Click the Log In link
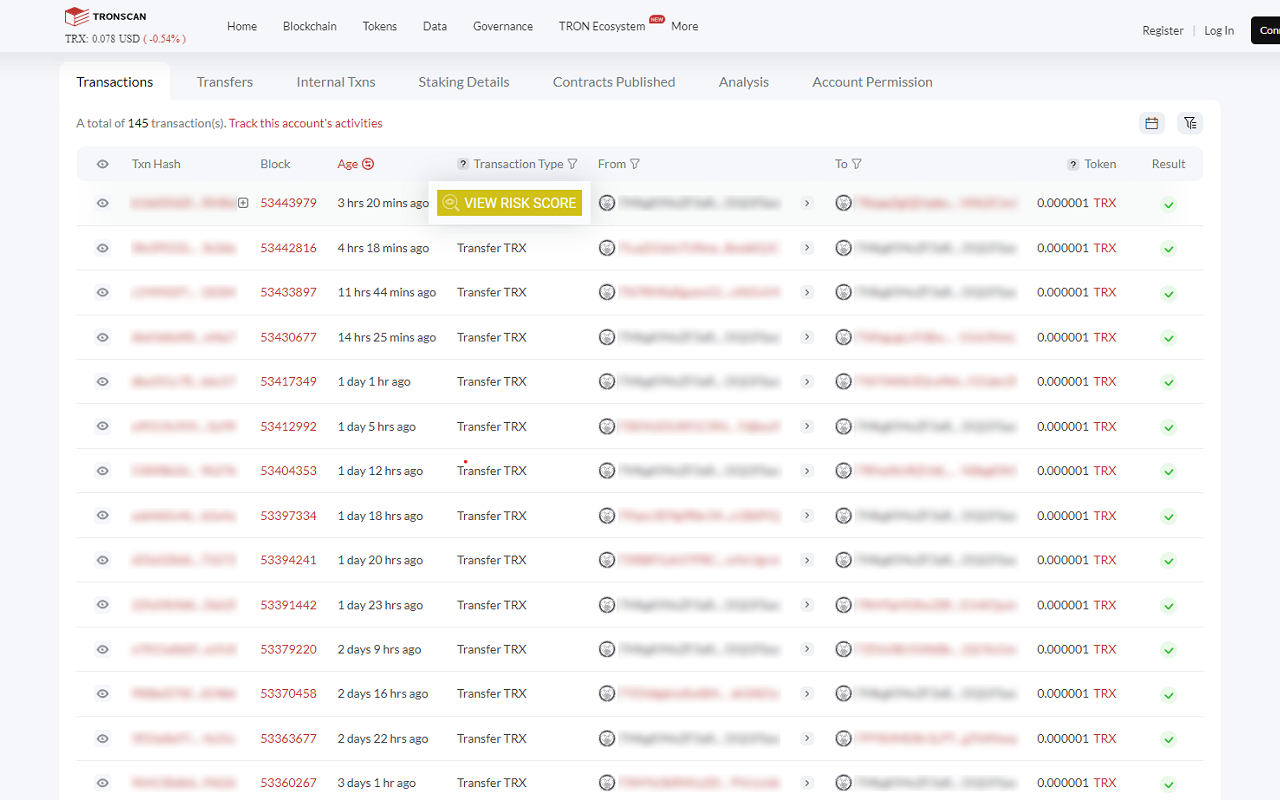The height and width of the screenshot is (800, 1280). 1219,30
